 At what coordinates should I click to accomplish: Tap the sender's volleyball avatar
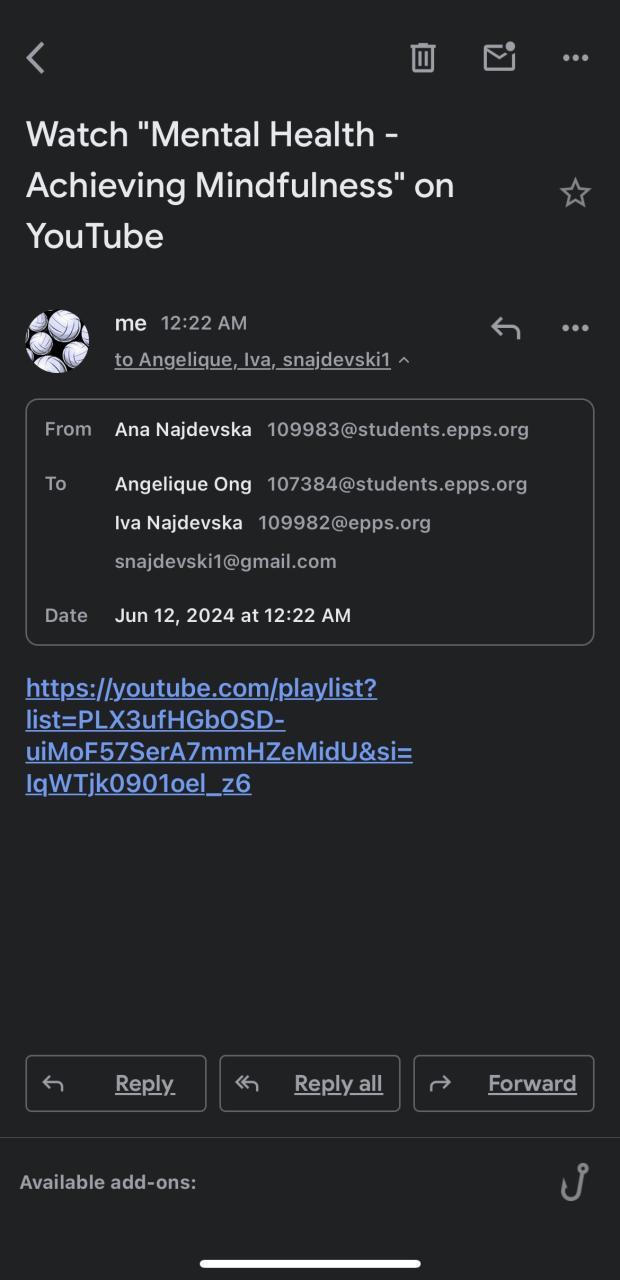(x=57, y=341)
